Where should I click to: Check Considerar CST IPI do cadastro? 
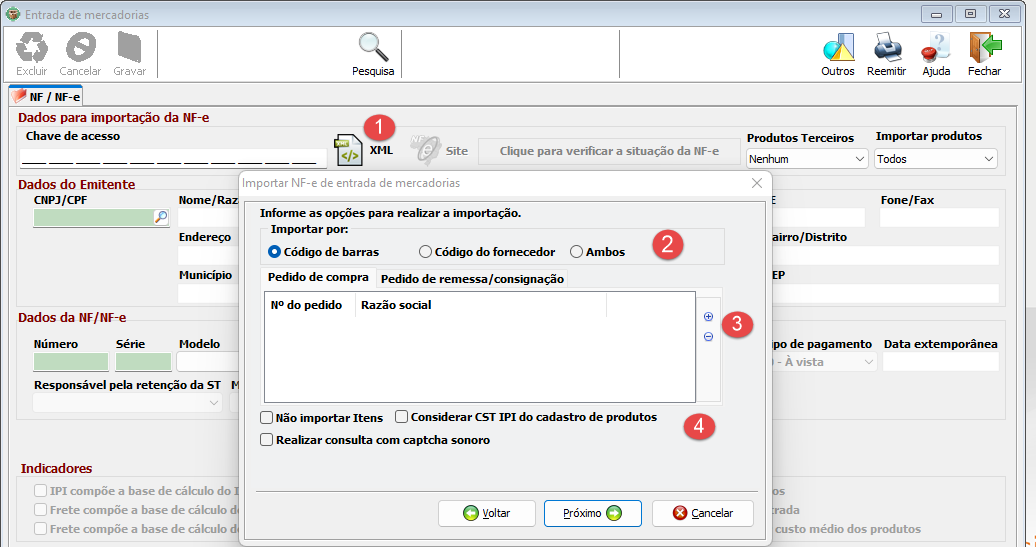click(x=402, y=417)
